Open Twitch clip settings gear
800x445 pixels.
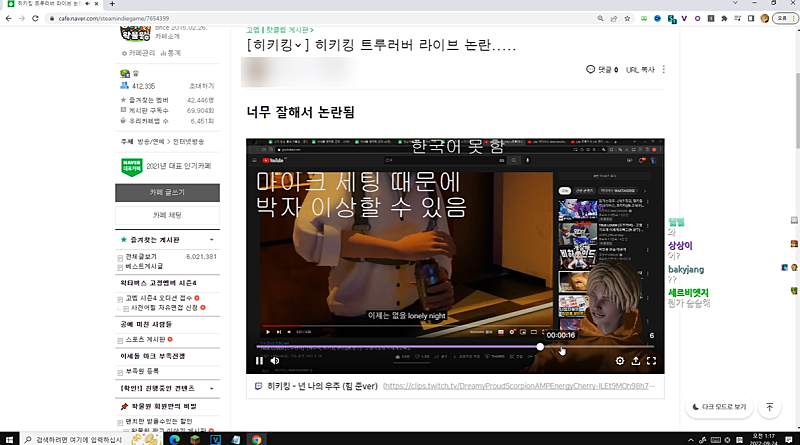pyautogui.click(x=619, y=361)
